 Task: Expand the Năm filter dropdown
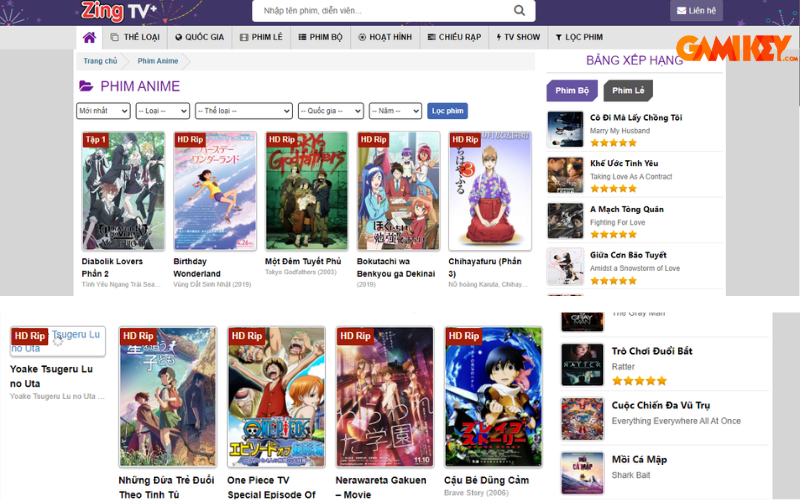click(x=395, y=111)
